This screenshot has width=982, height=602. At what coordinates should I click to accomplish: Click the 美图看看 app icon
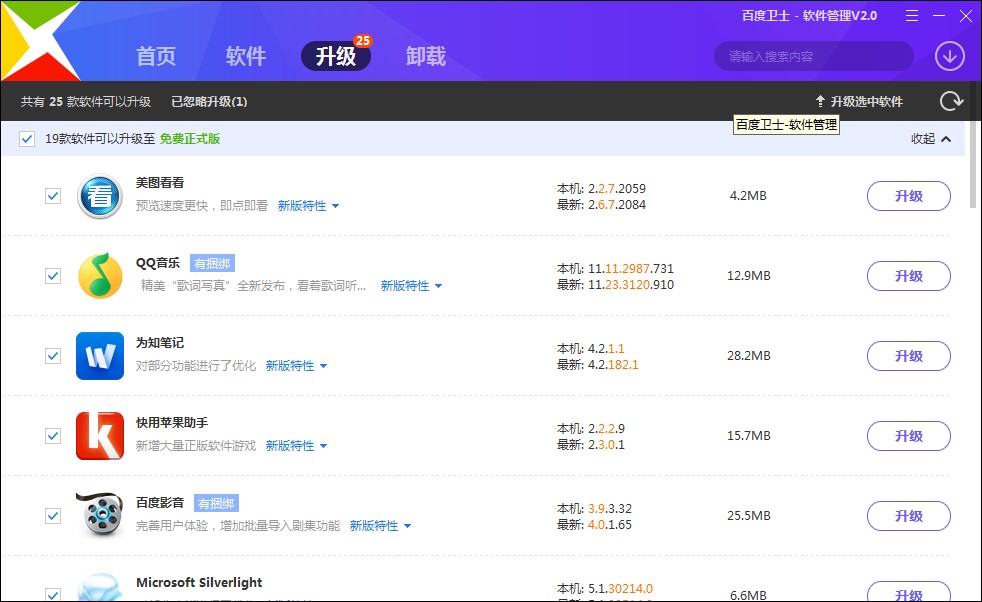click(x=100, y=196)
